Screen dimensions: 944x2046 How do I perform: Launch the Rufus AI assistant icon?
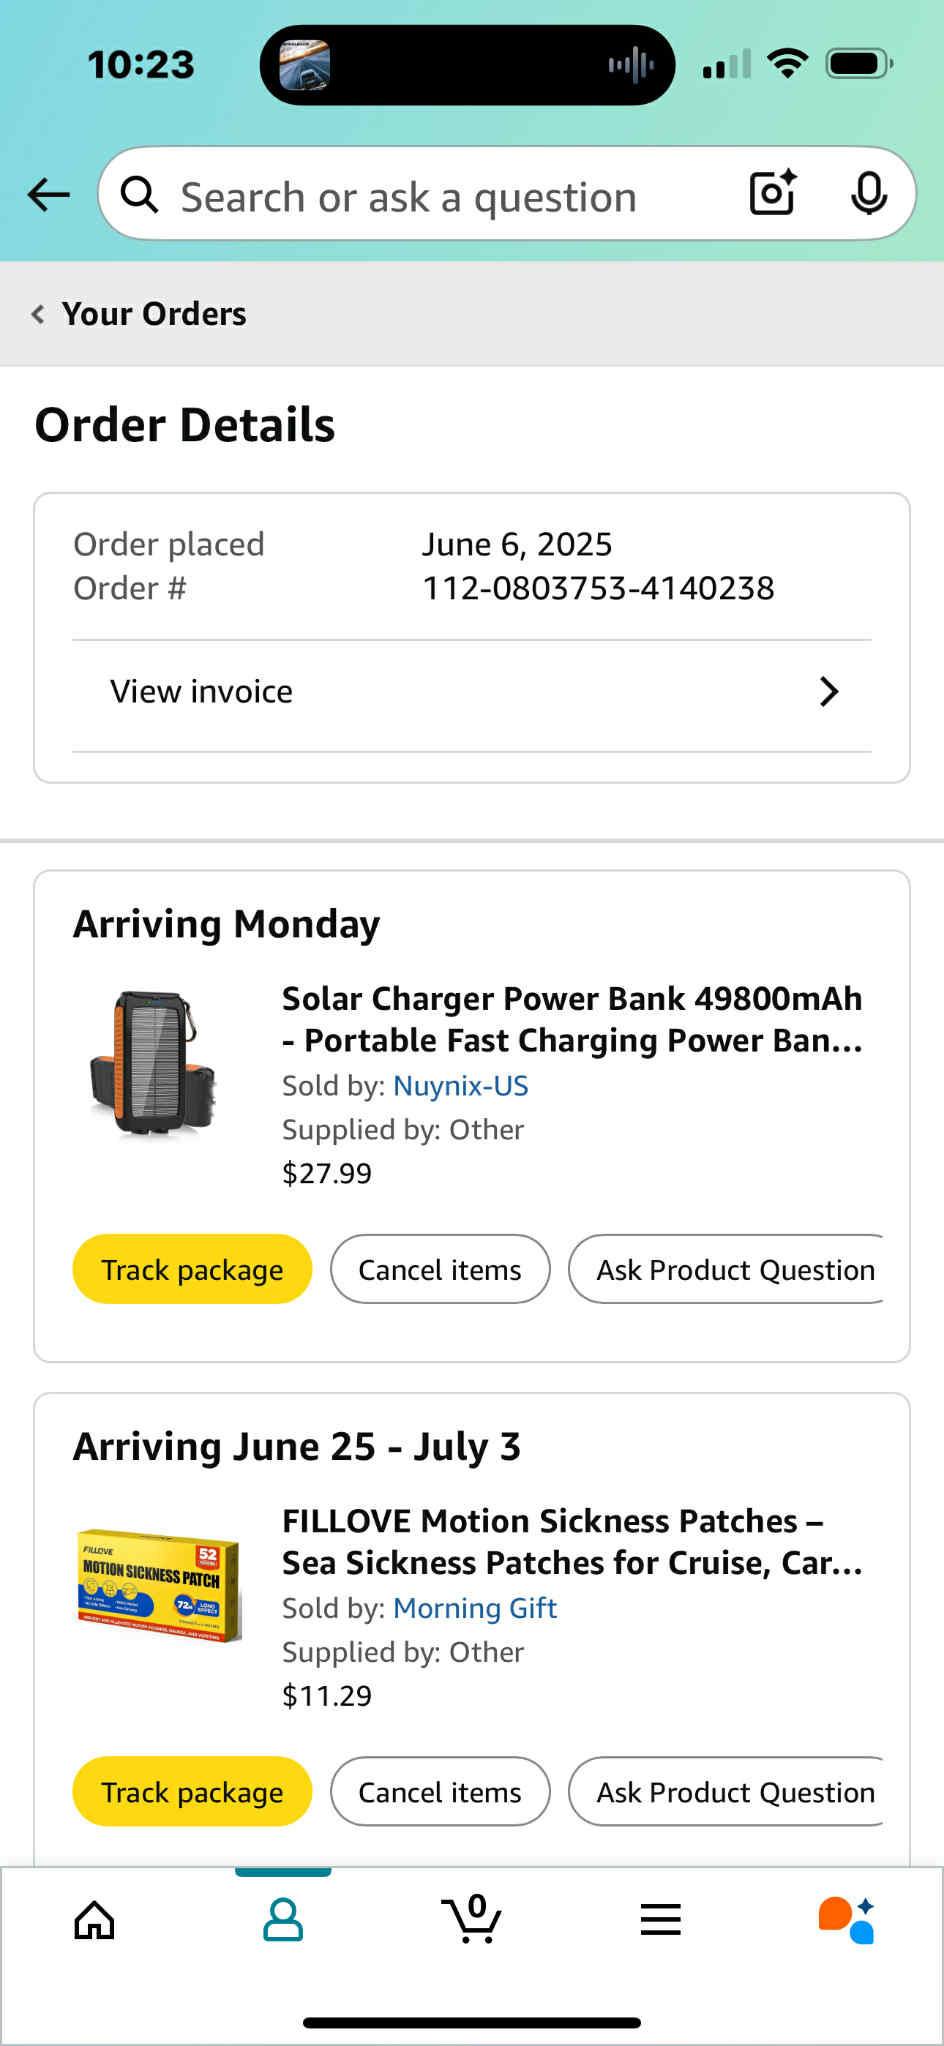click(x=847, y=1919)
